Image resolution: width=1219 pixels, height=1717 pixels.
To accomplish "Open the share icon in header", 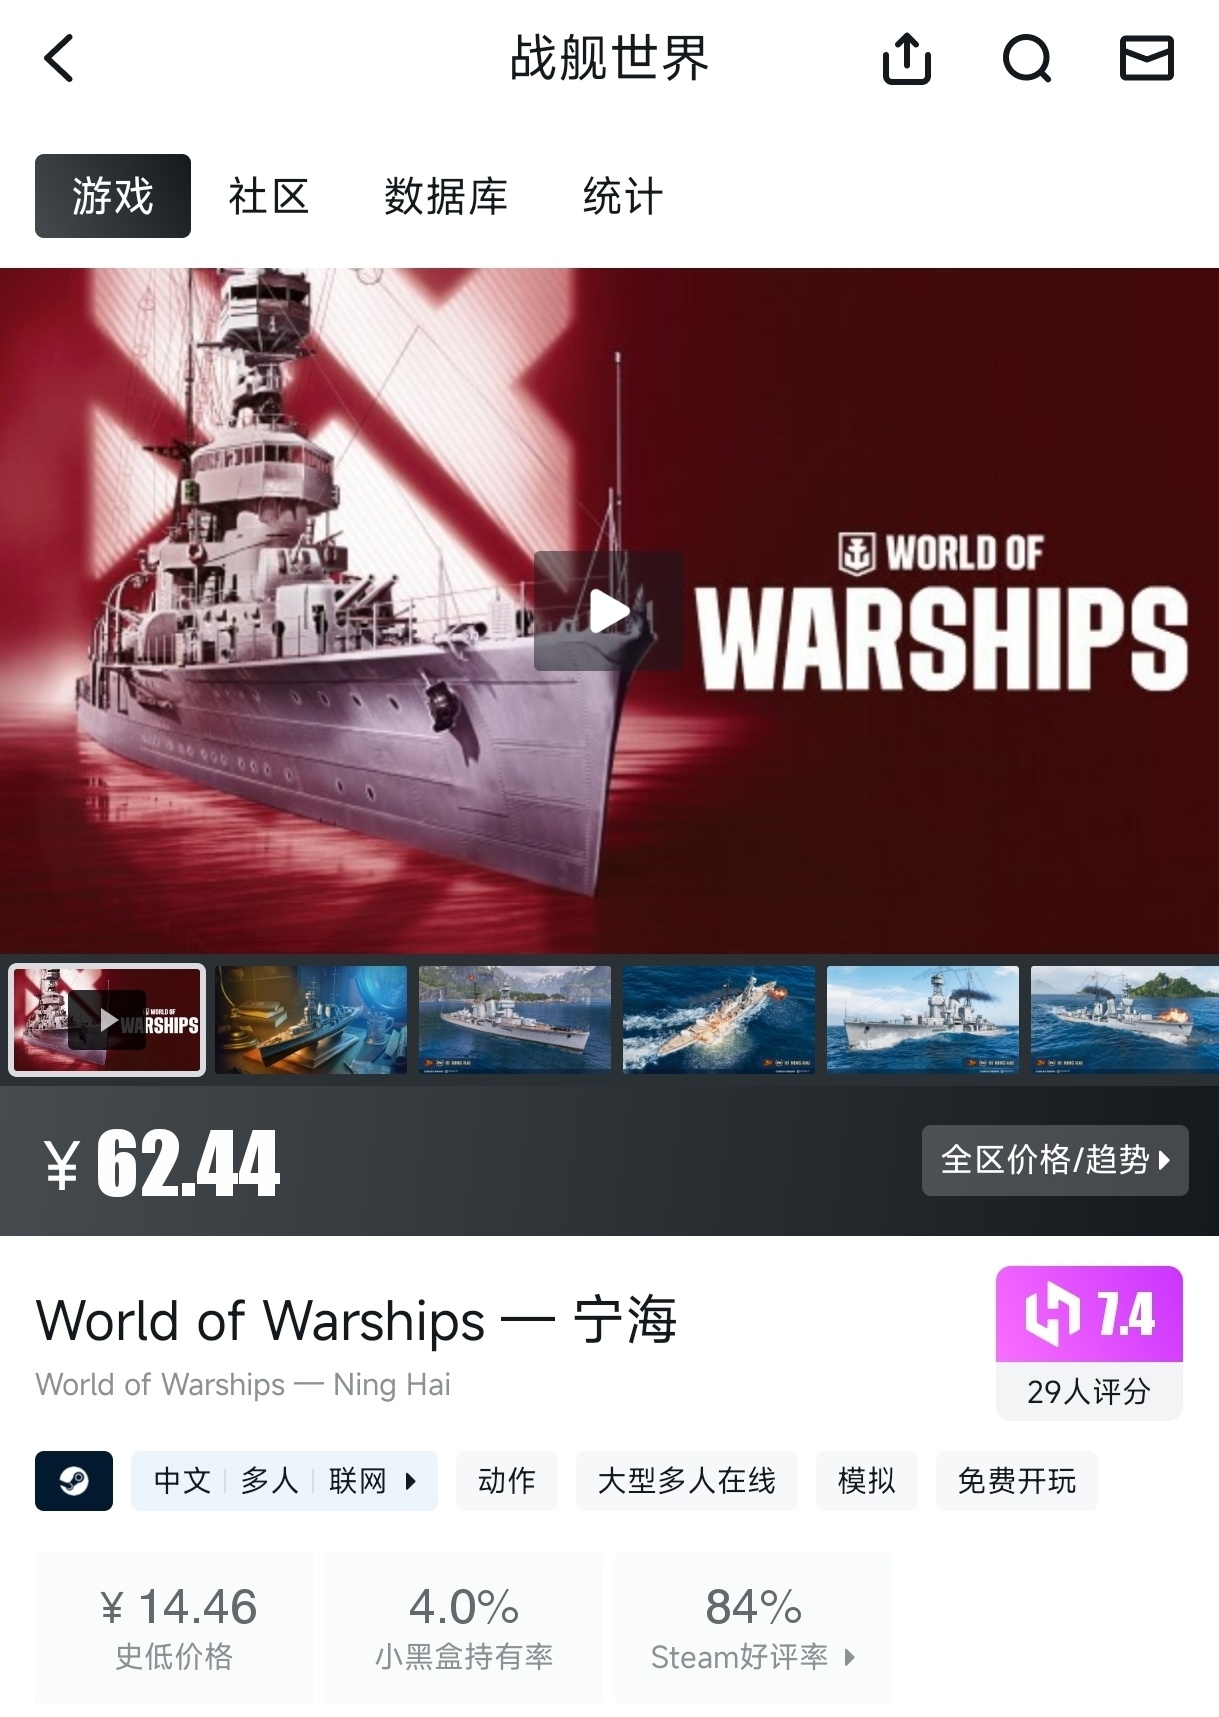I will point(907,58).
